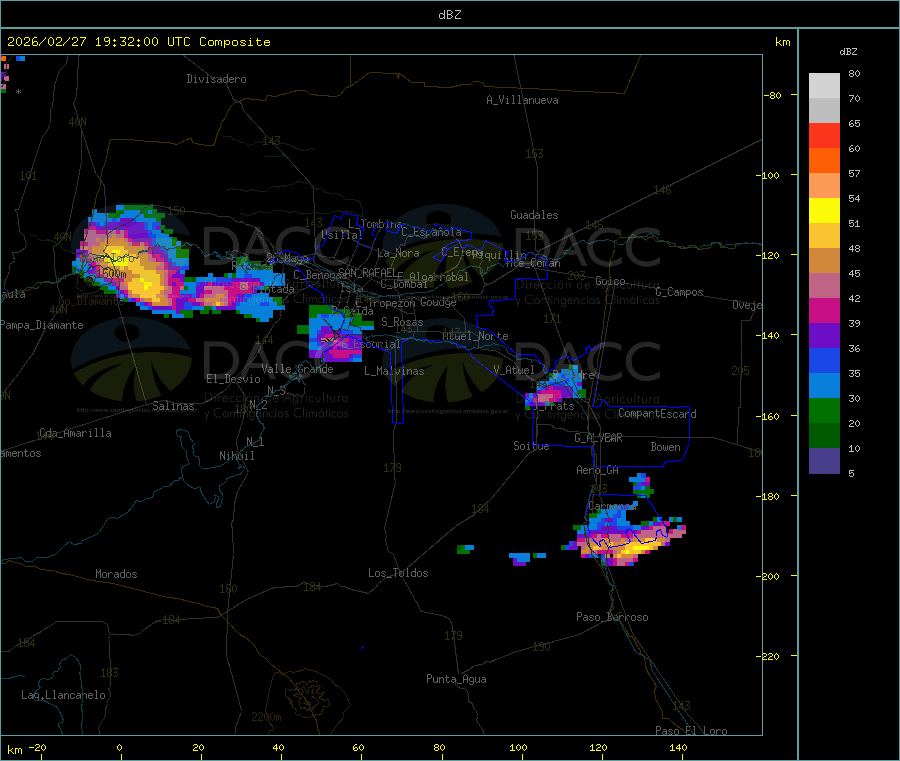The image size is (900, 761).
Task: Click the Lag.Llancanelo label
Action: [63, 695]
